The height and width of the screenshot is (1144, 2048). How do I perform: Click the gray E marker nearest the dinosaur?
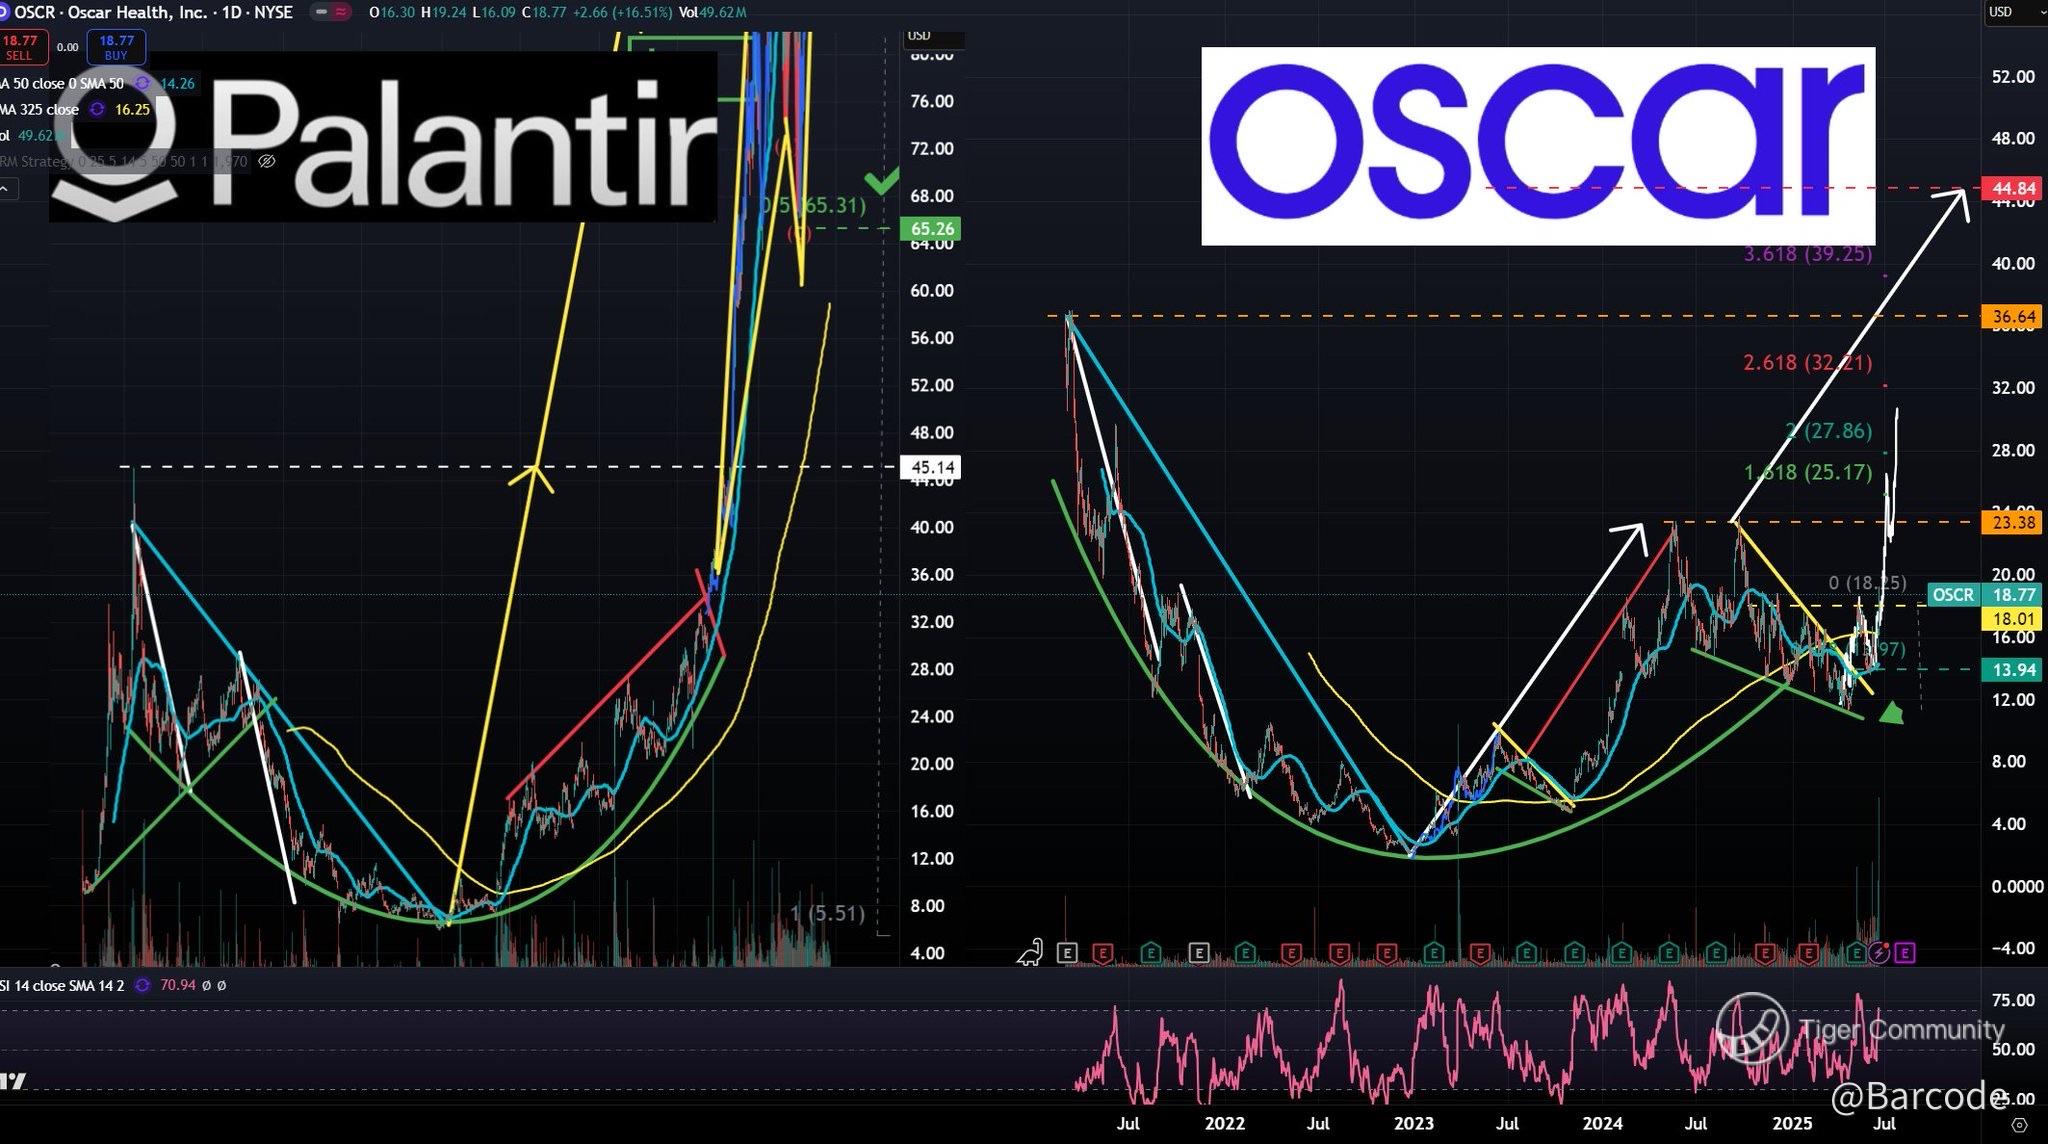(x=1066, y=953)
